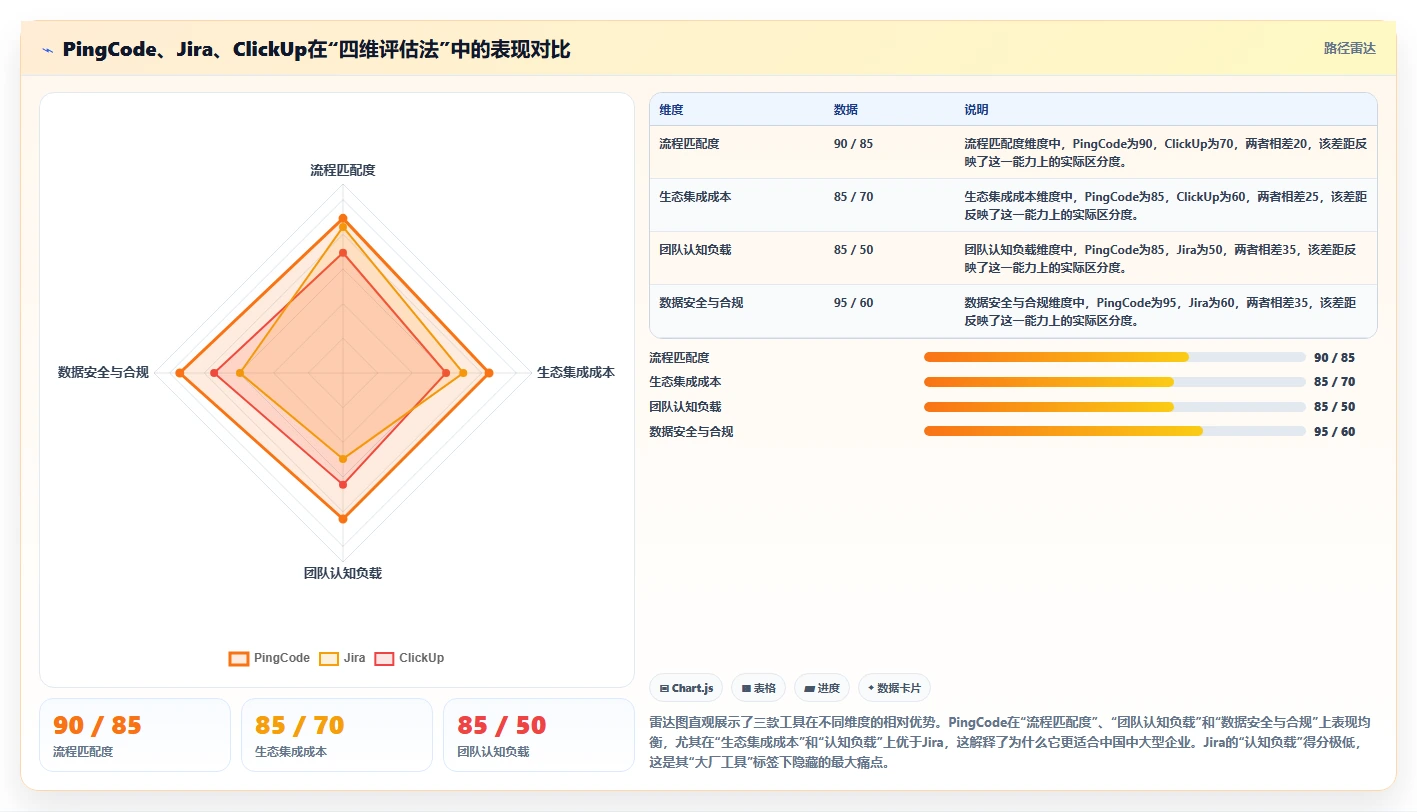Click the 数据安全与合规 radar axis label

[103, 372]
